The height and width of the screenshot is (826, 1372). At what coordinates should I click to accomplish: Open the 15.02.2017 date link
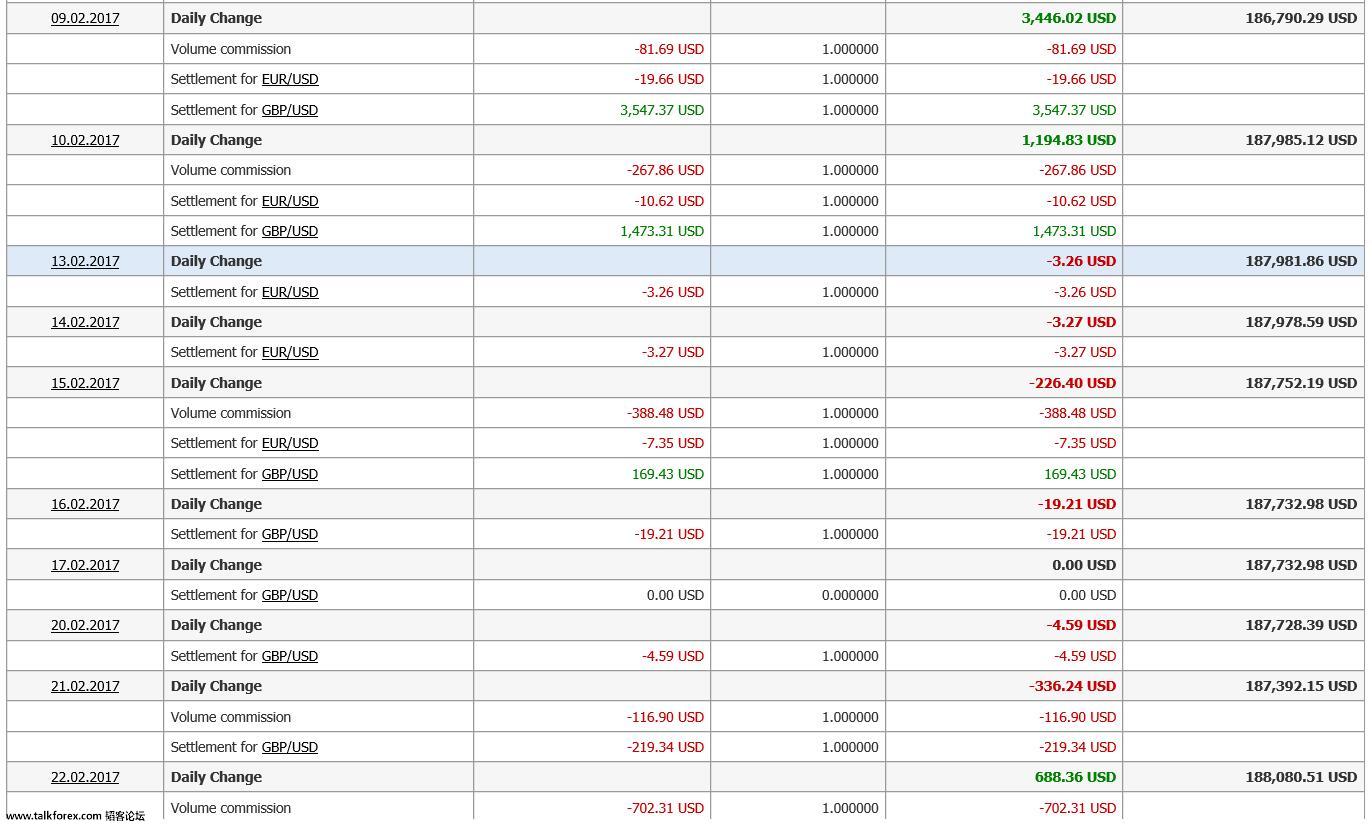[x=85, y=383]
